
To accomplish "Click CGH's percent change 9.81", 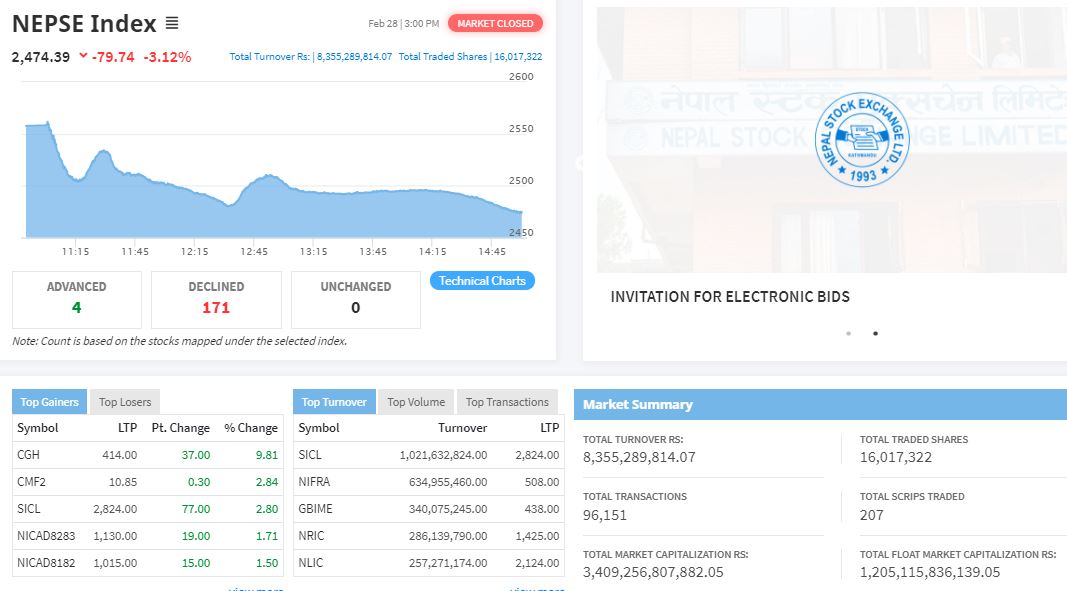I will 267,455.
